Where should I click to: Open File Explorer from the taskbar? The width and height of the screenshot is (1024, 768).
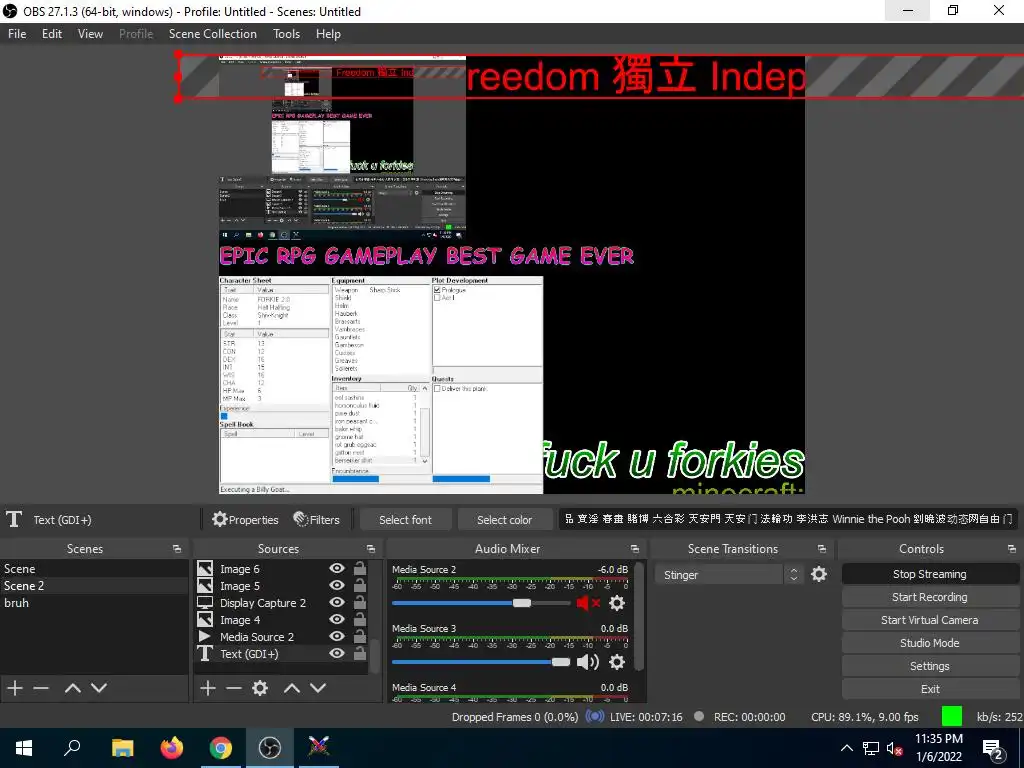point(122,748)
